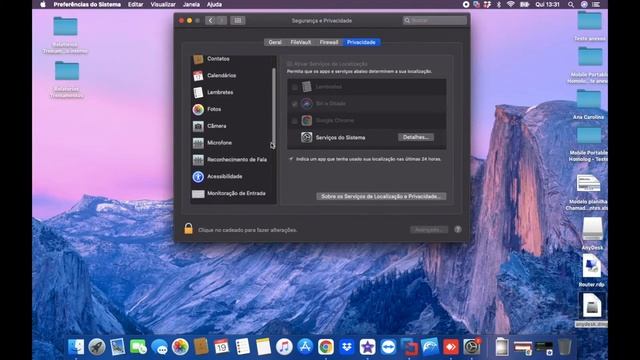This screenshot has height=360, width=640.
Task: Select Calendários in the privacy list
Action: pyautogui.click(x=233, y=76)
